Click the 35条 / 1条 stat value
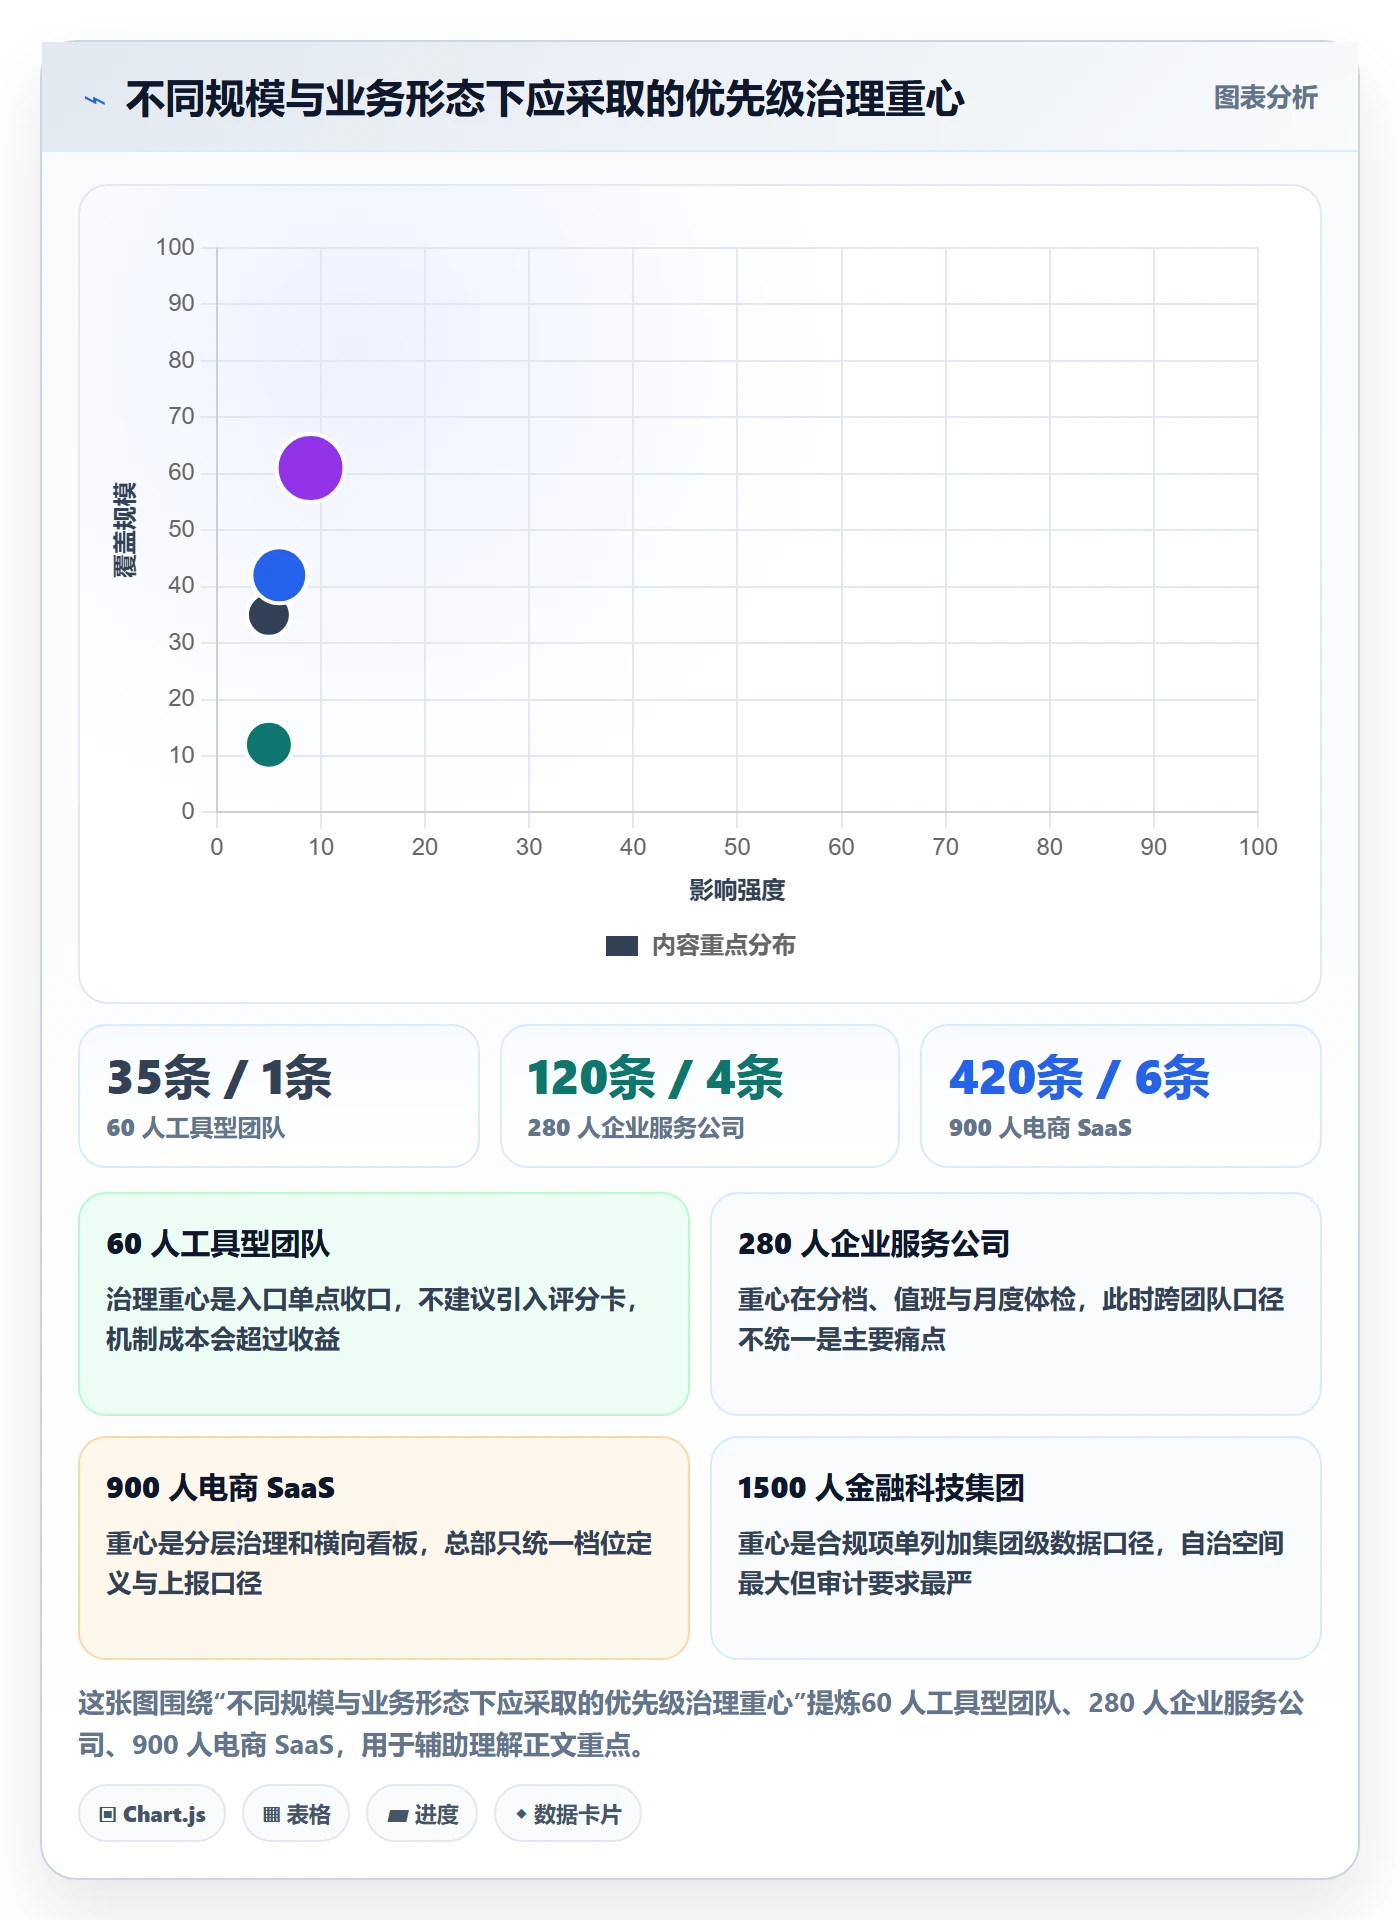The image size is (1400, 1920). (x=219, y=1078)
